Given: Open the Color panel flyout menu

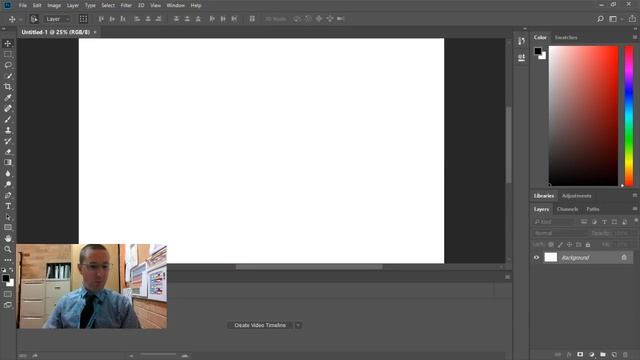Looking at the screenshot, I should (x=635, y=37).
